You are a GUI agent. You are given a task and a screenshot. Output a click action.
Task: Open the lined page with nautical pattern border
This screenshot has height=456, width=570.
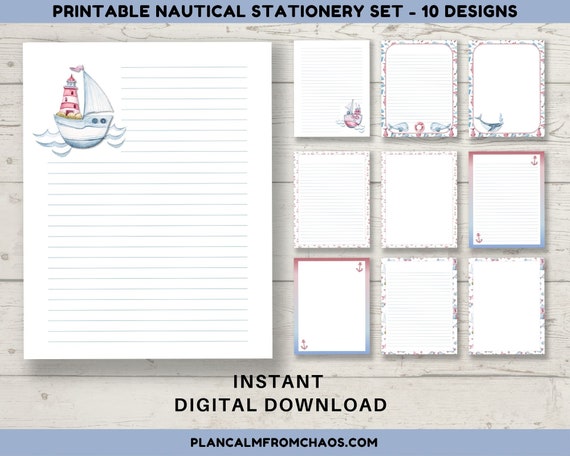click(x=419, y=306)
